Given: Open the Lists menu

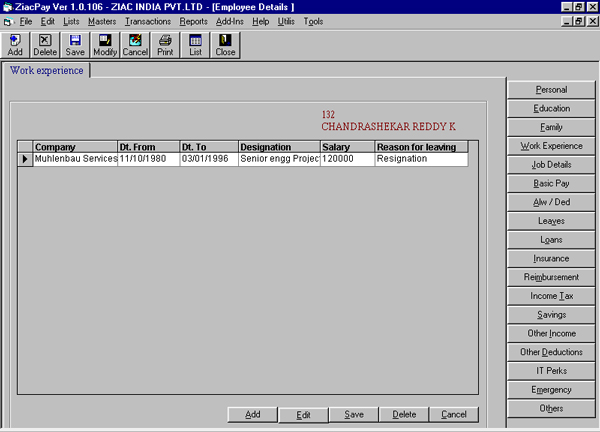Looking at the screenshot, I should click(x=71, y=21).
